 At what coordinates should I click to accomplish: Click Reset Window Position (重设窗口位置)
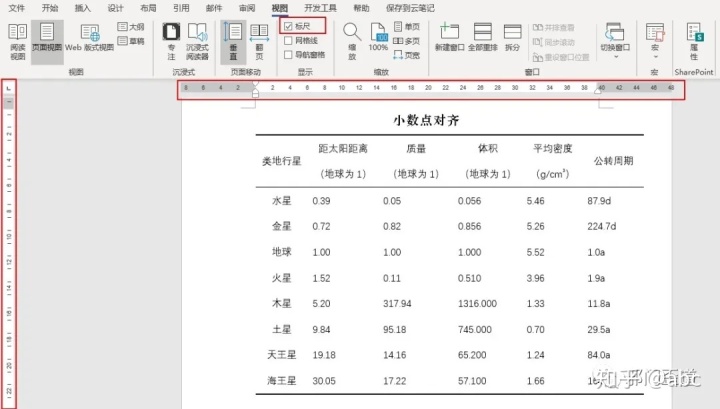(x=561, y=57)
